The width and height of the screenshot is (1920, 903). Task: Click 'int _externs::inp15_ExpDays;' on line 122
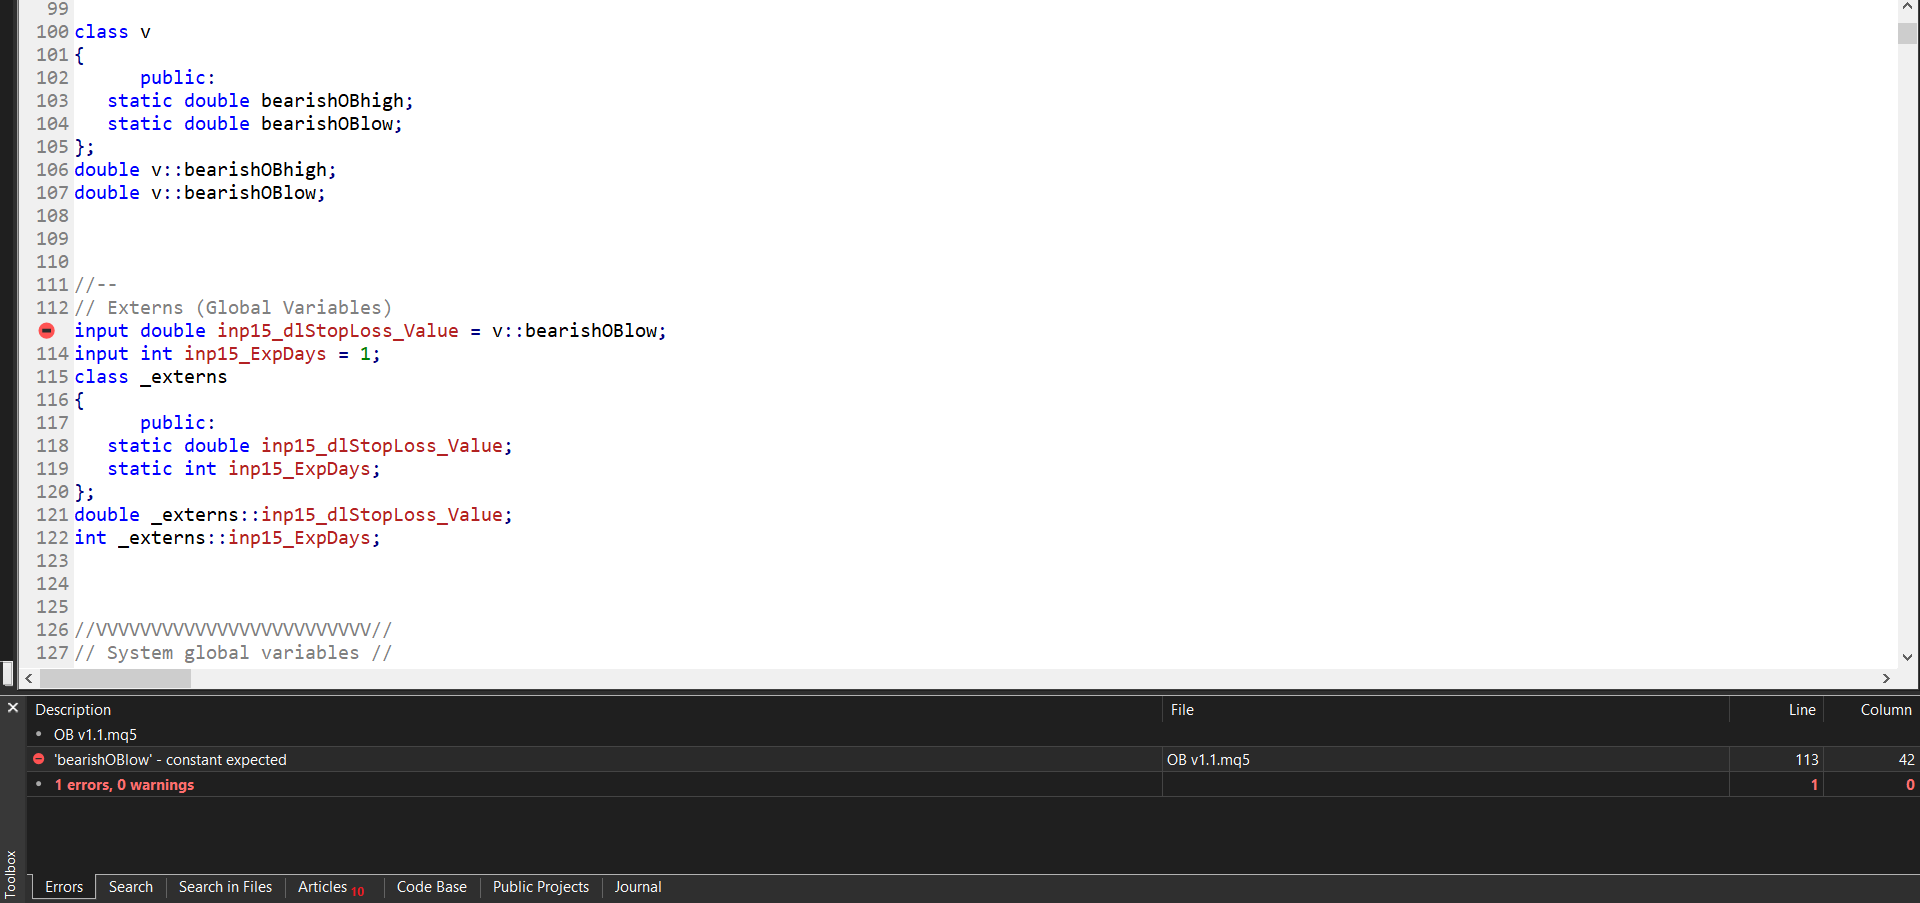(x=227, y=538)
